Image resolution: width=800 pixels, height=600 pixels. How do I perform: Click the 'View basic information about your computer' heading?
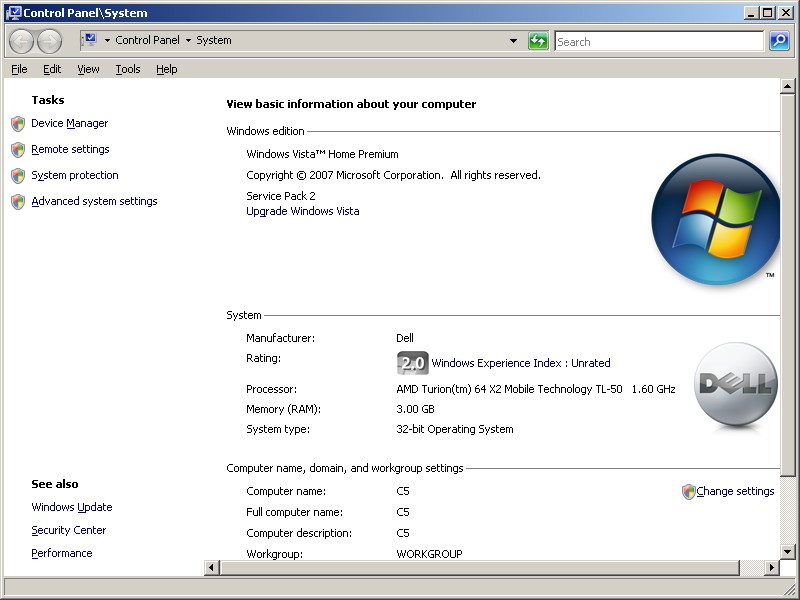[x=351, y=104]
